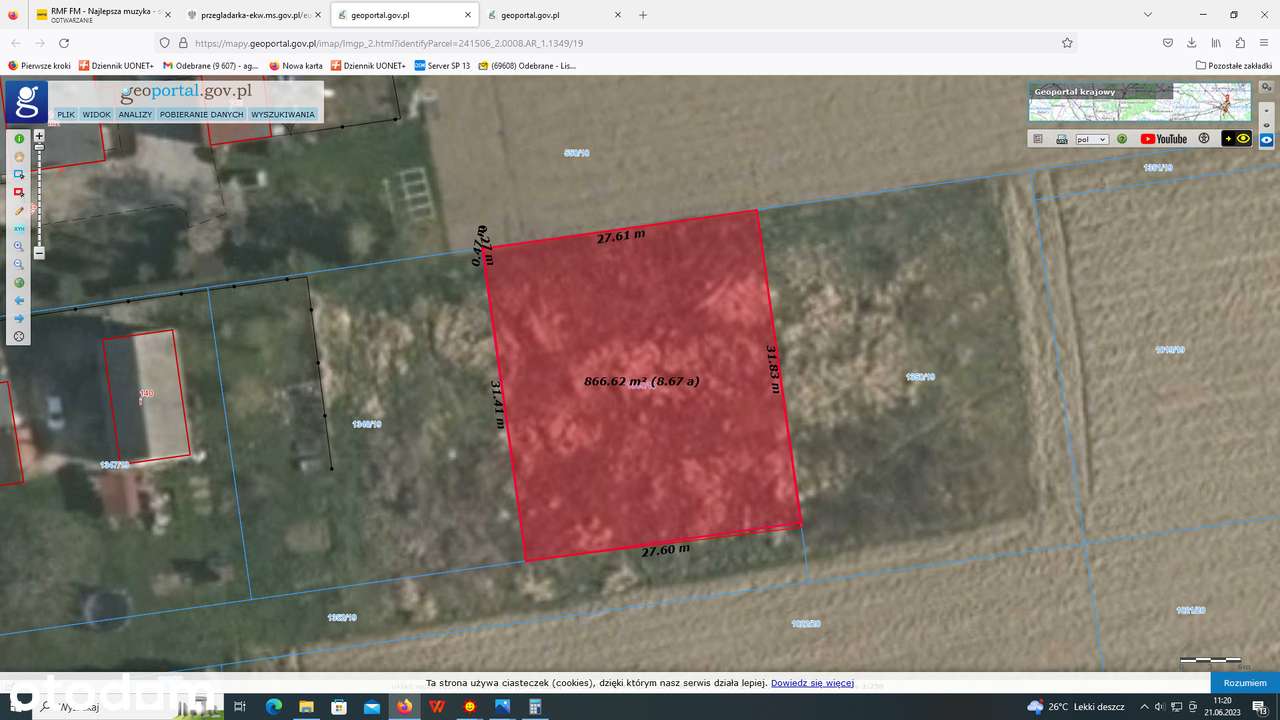Open the Calculator from the taskbar
The height and width of the screenshot is (720, 1280).
click(535, 706)
